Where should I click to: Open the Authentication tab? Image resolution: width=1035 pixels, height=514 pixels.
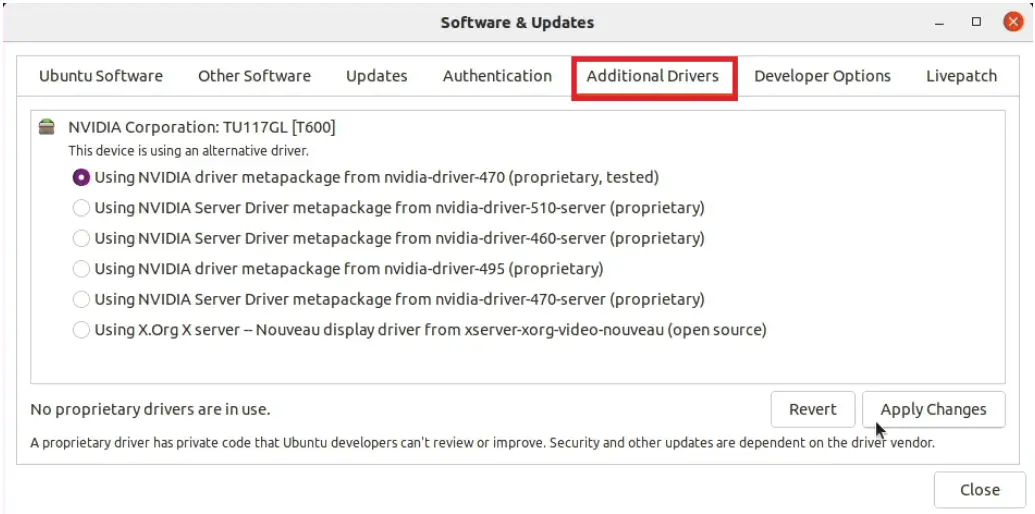point(497,76)
